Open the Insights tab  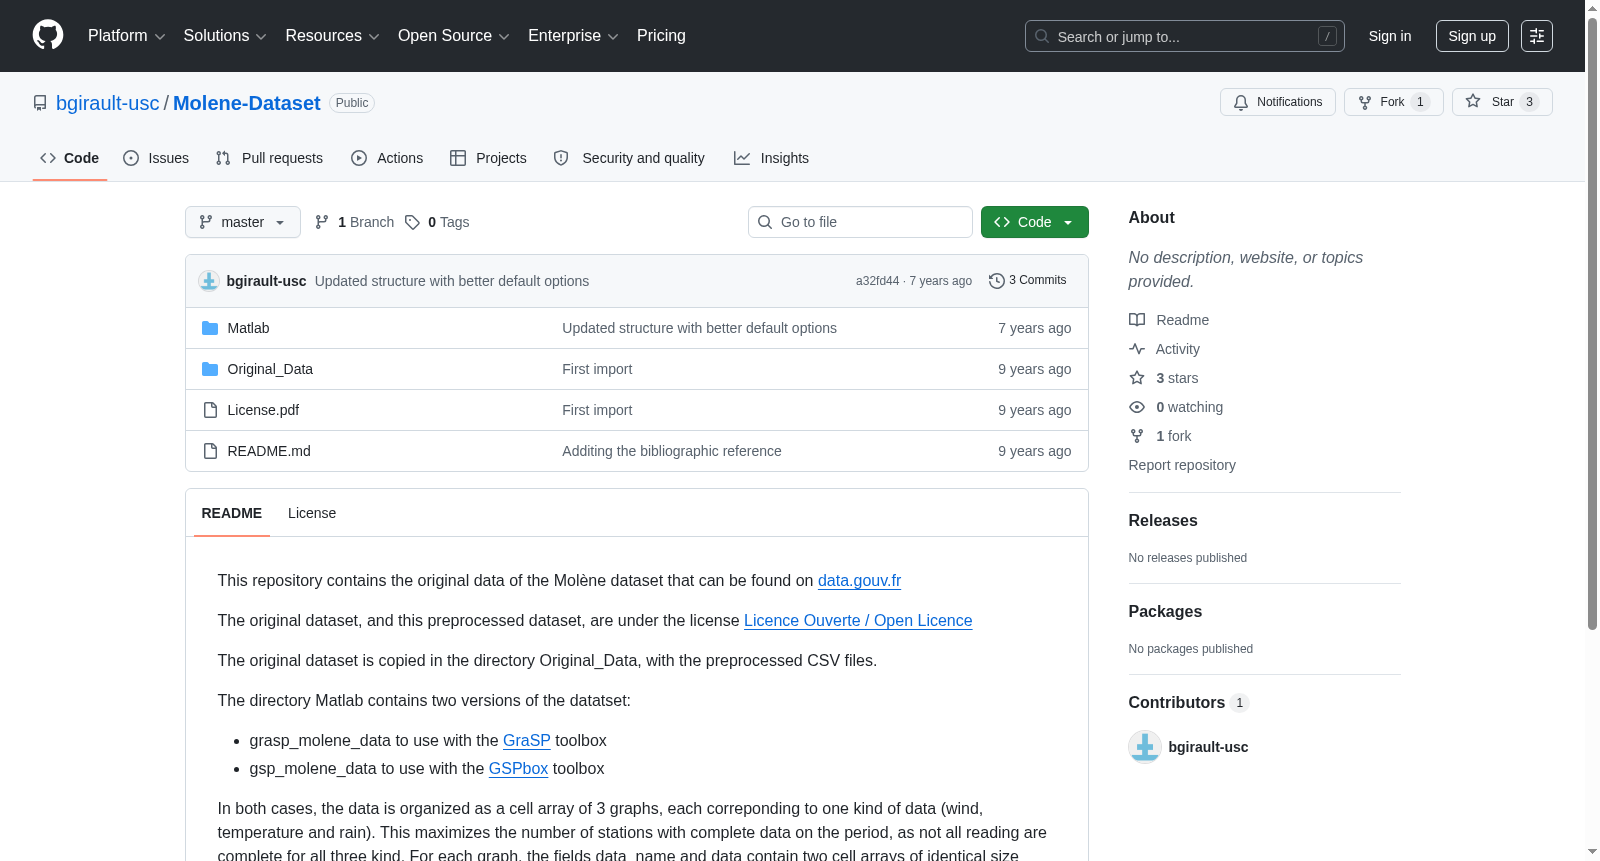click(x=771, y=158)
